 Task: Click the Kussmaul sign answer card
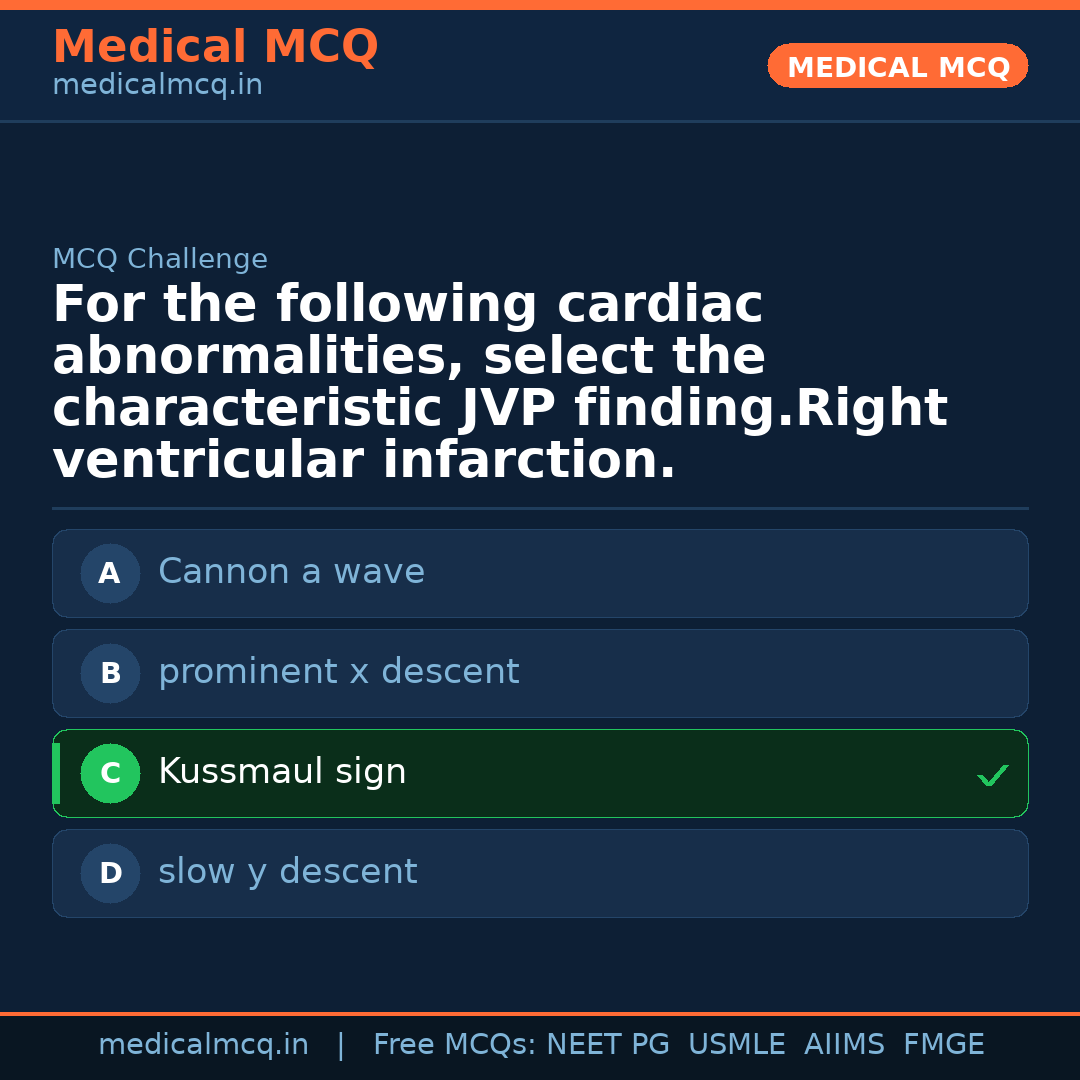[540, 773]
